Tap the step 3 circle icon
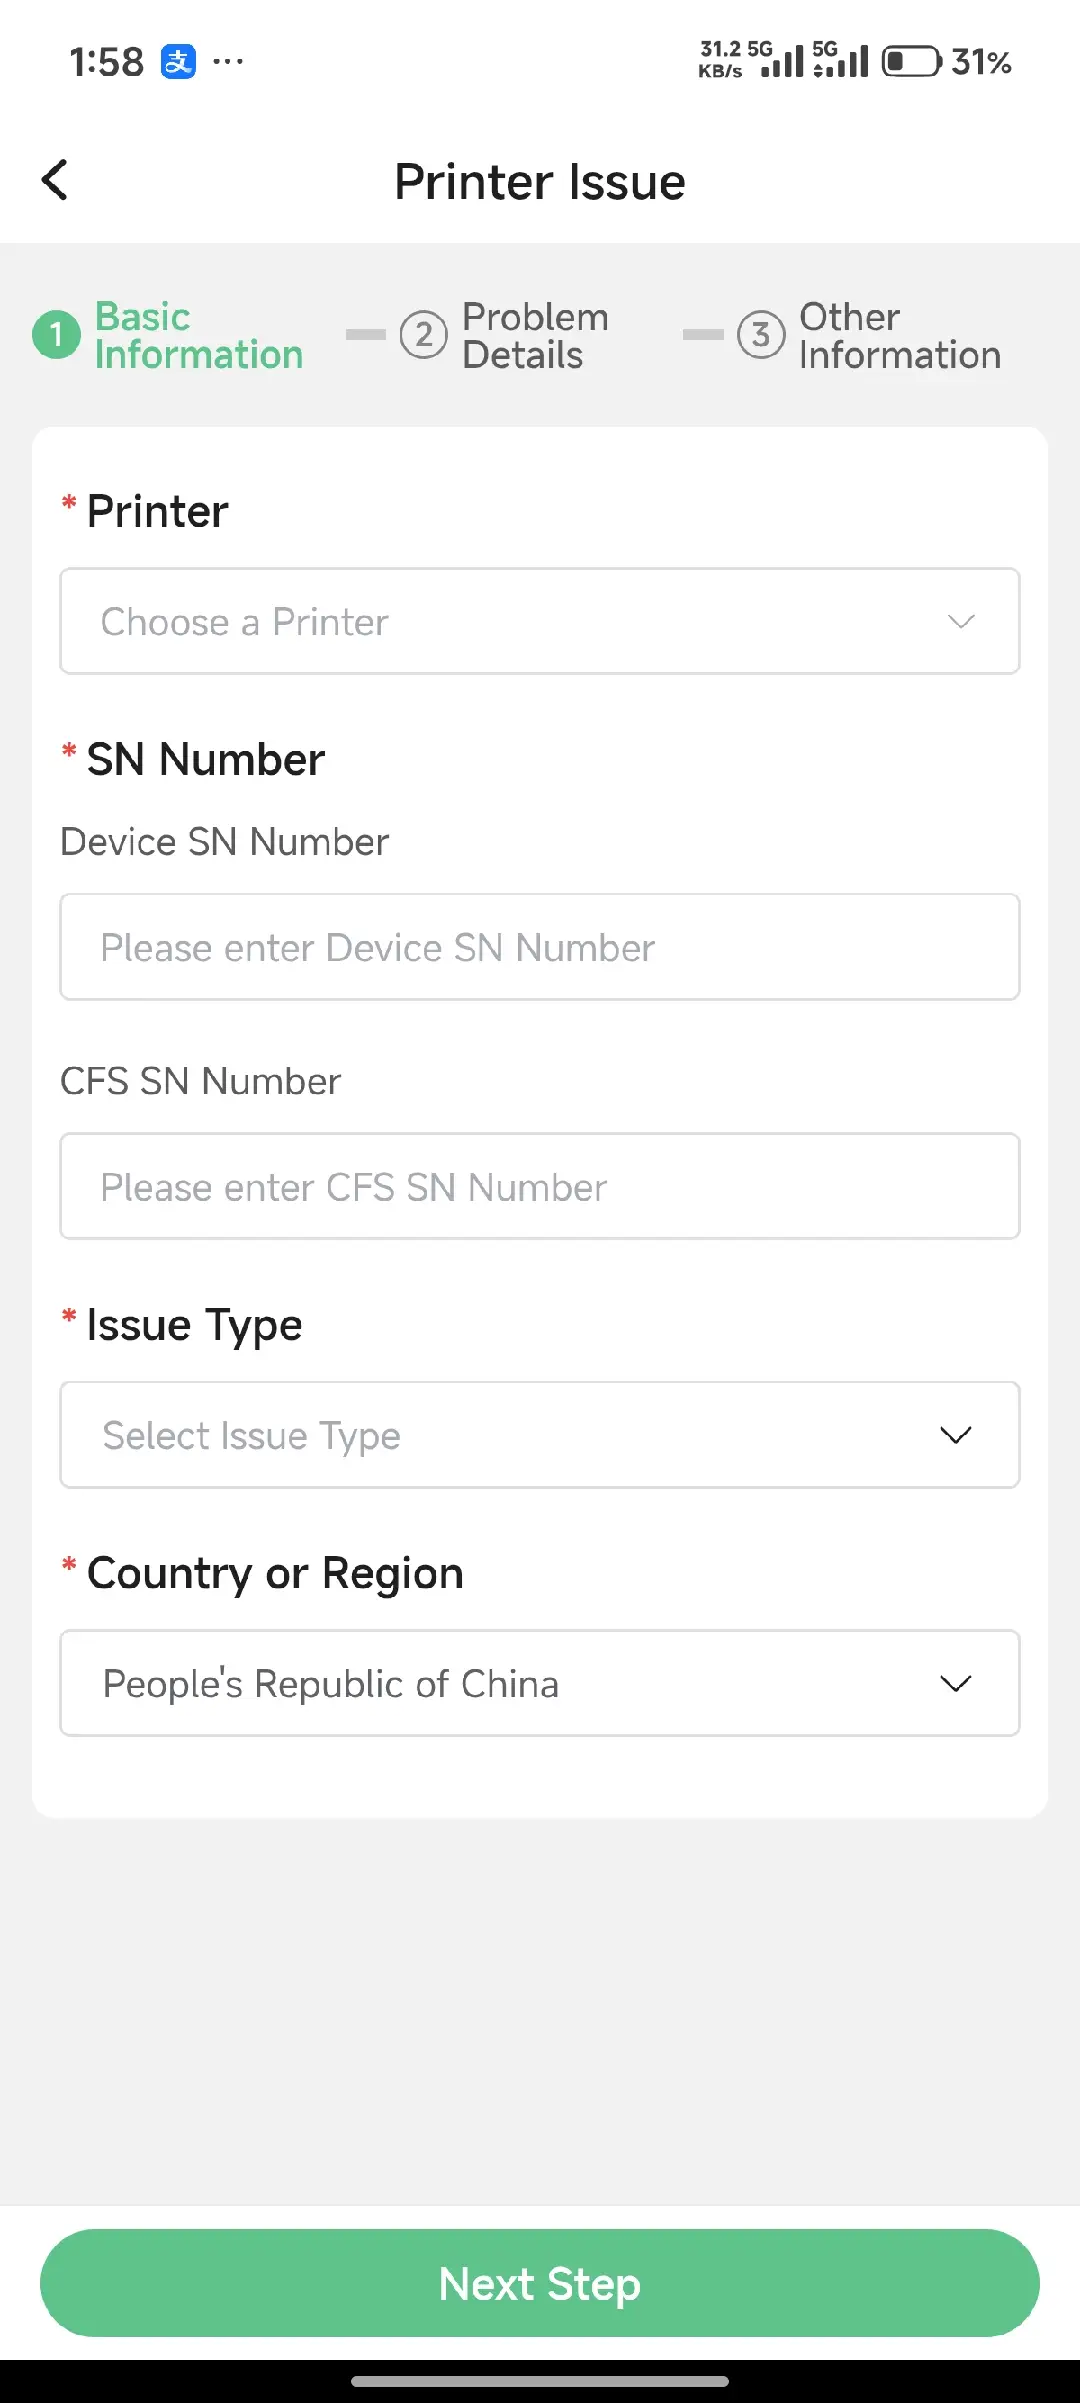 (x=760, y=335)
